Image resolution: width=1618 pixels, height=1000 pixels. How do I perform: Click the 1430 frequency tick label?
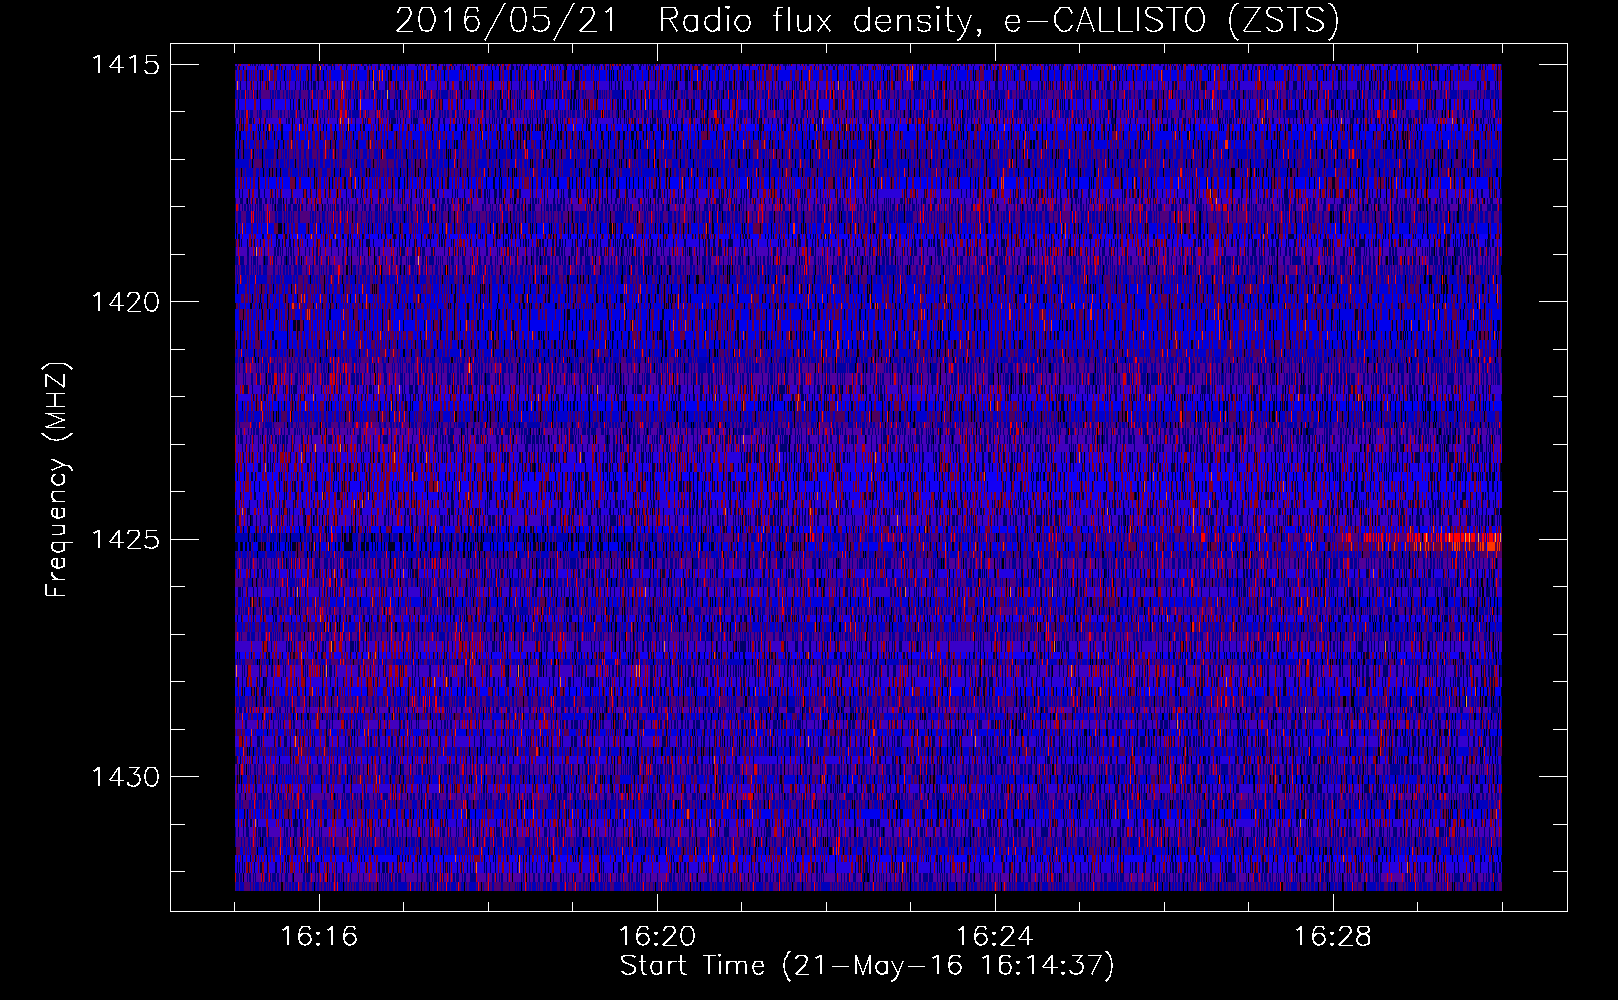(x=125, y=777)
